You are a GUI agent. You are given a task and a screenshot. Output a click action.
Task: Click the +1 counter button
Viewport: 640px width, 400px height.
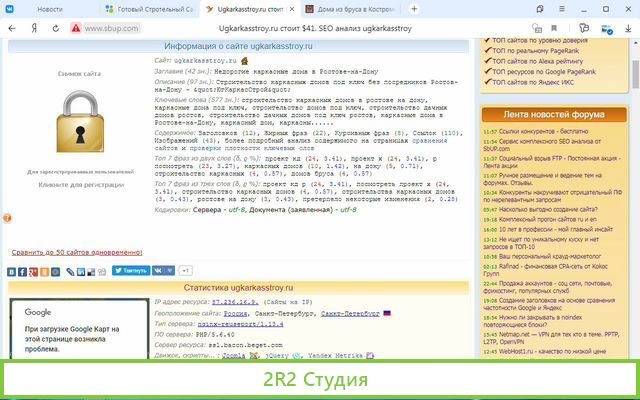[x=185, y=271]
